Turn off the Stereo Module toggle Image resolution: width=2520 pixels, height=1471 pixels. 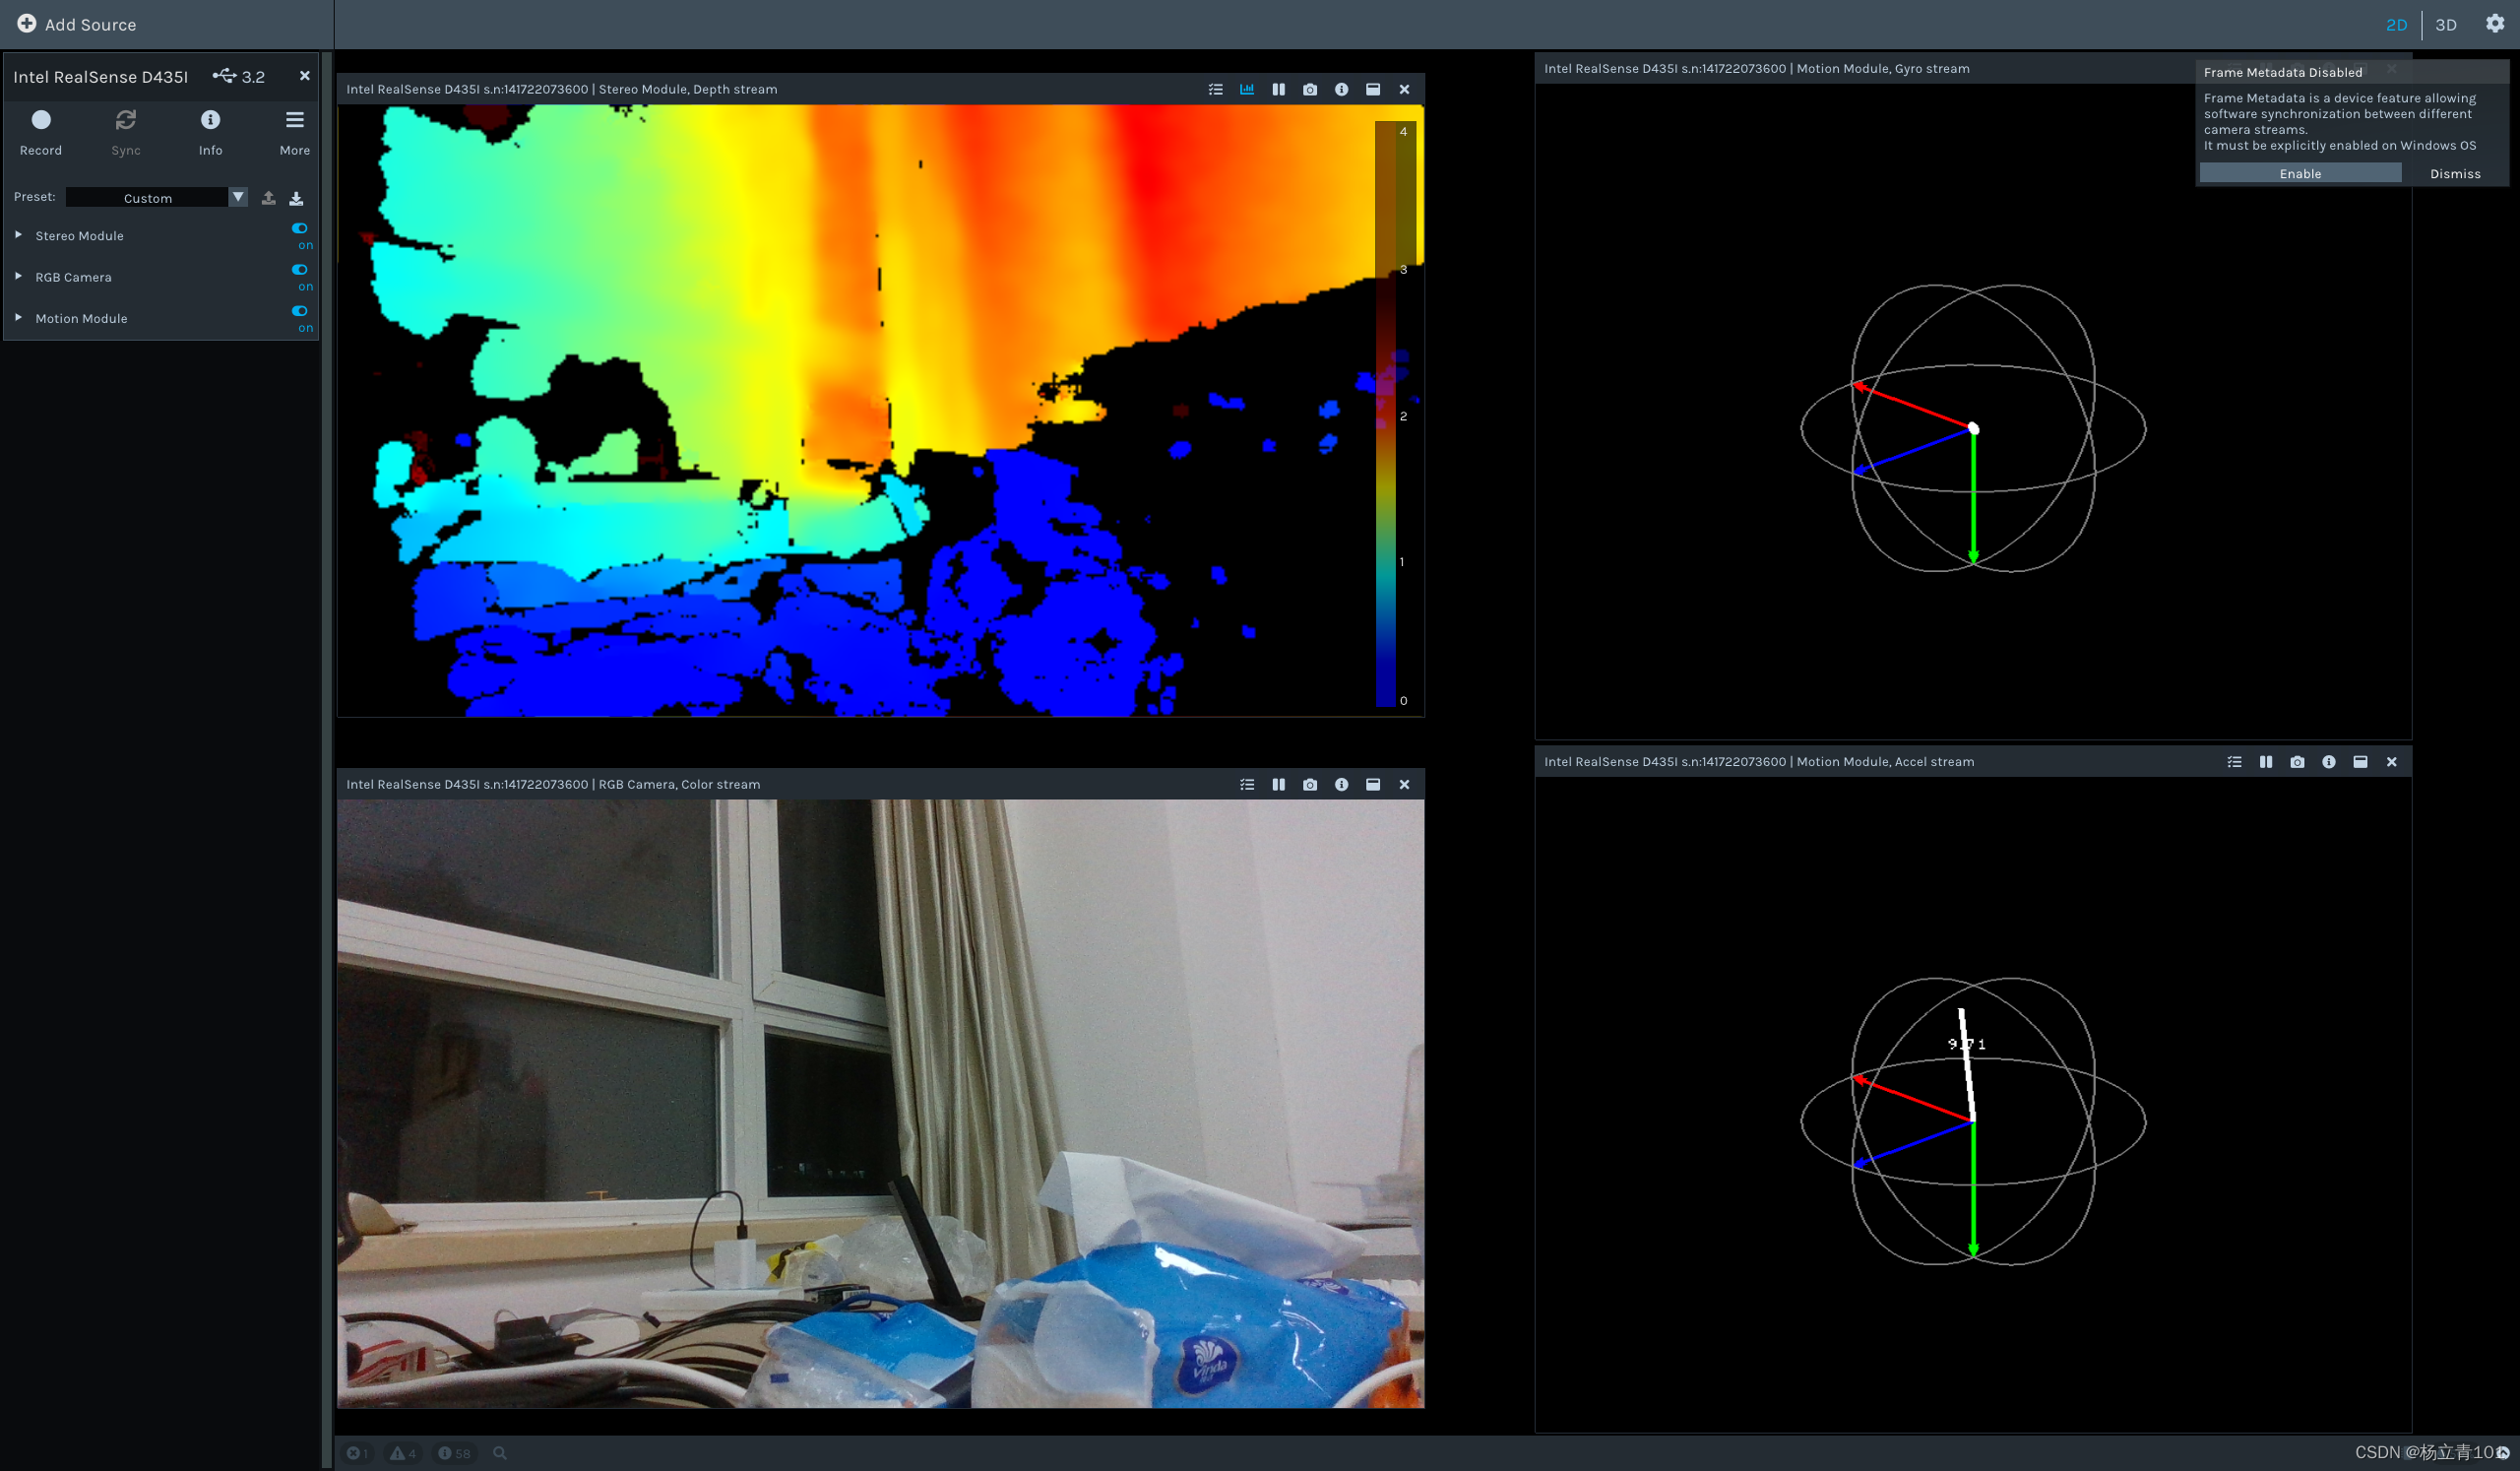point(299,228)
